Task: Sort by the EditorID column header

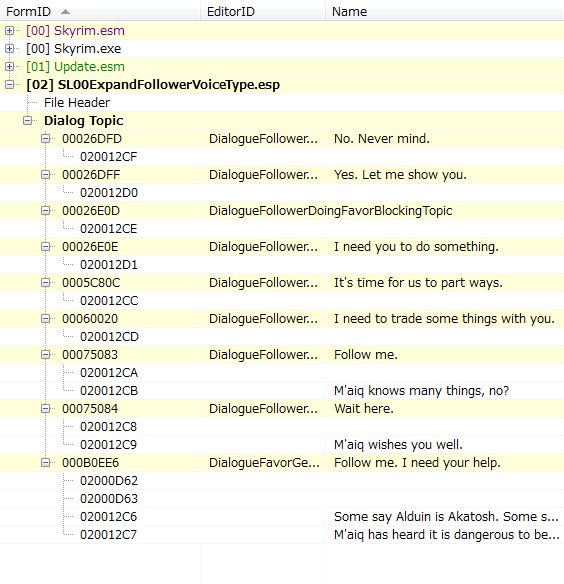Action: pos(263,12)
